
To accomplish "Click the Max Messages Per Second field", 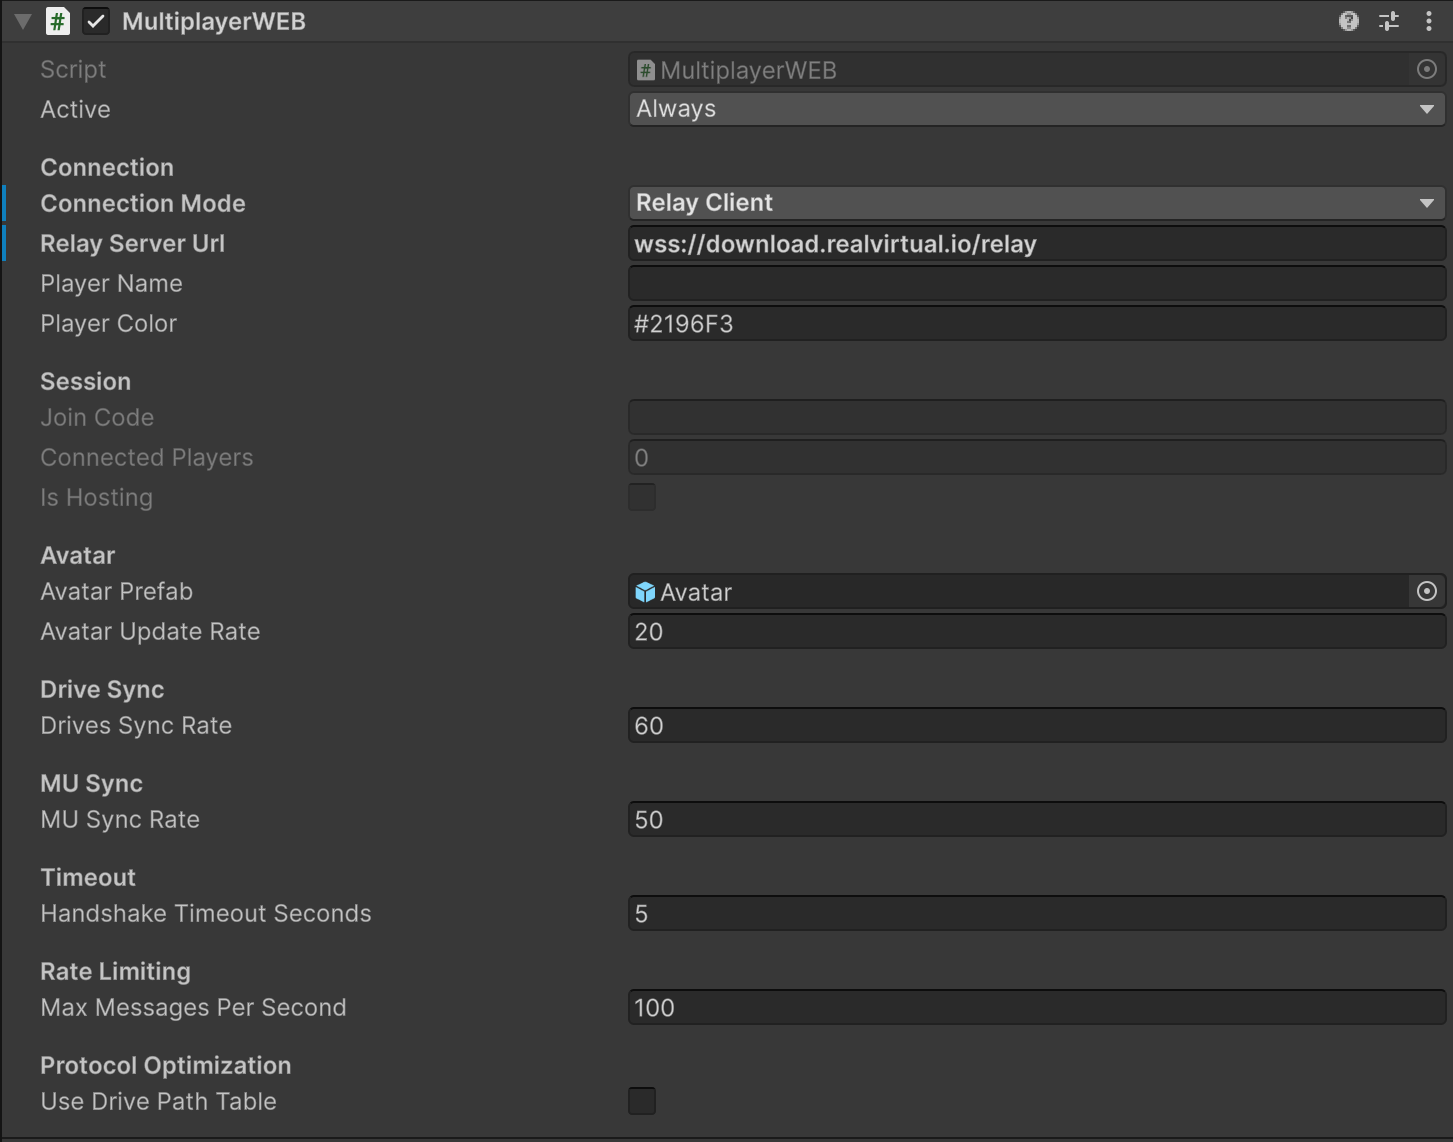I will [x=1036, y=1008].
